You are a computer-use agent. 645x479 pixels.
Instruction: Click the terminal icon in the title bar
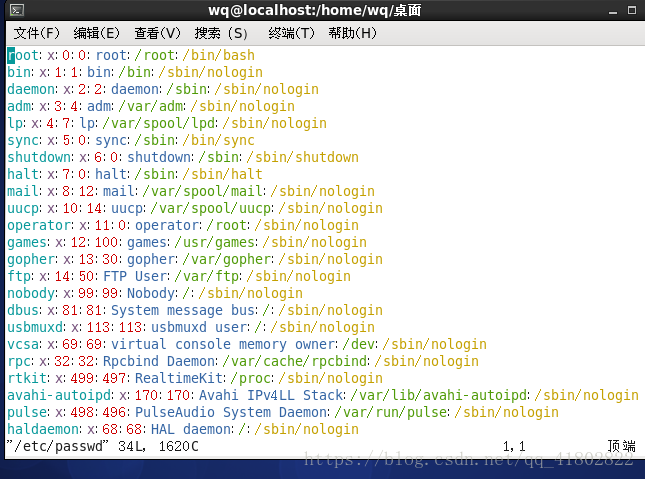pyautogui.click(x=17, y=10)
